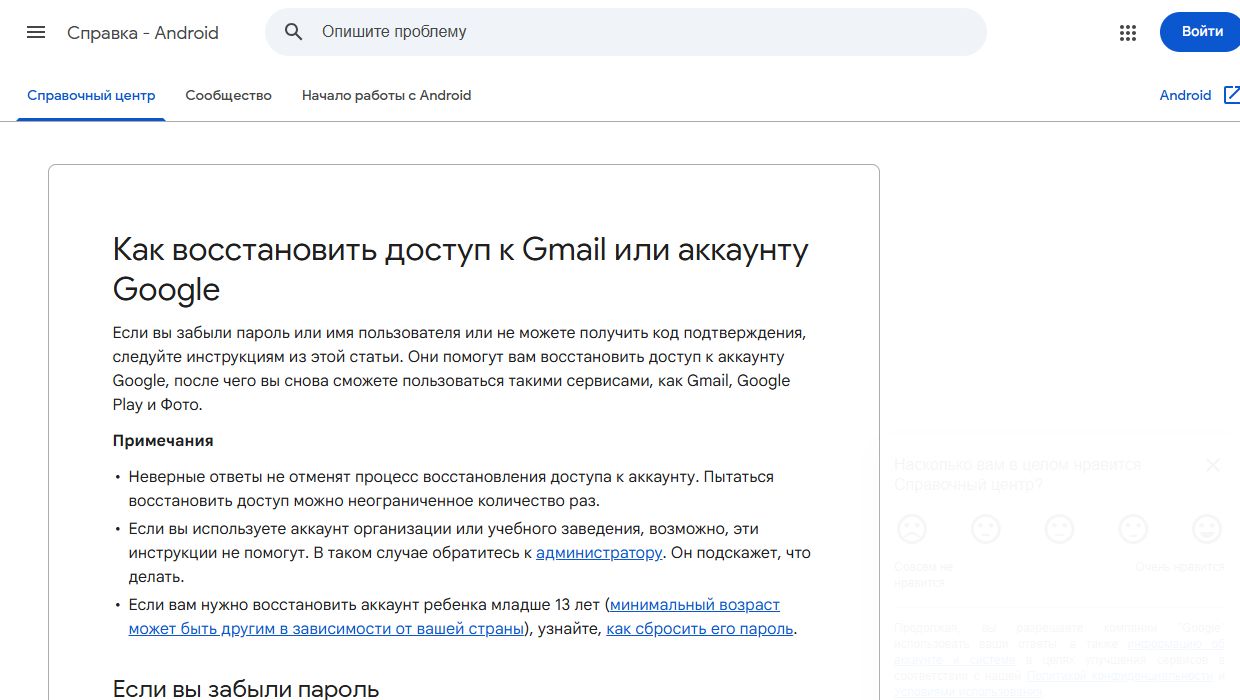
Task: Close the faded survey popup
Action: (1213, 465)
